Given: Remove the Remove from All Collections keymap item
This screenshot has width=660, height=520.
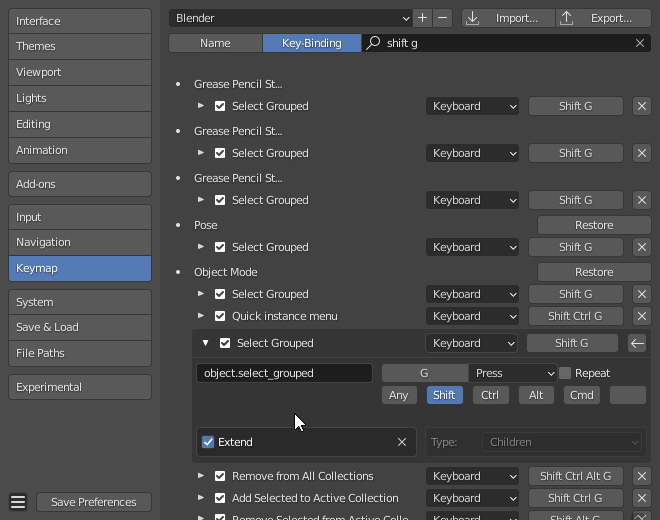Looking at the screenshot, I should 642,476.
